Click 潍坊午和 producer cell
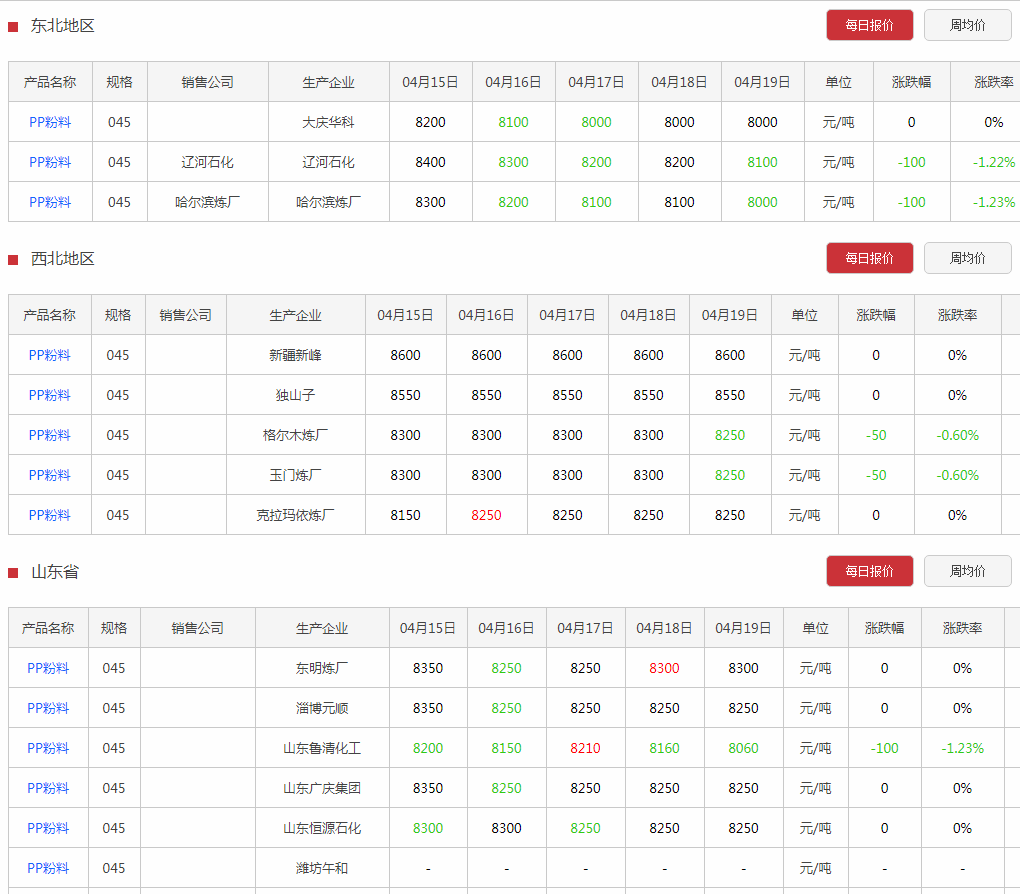The image size is (1020, 894). pos(322,868)
